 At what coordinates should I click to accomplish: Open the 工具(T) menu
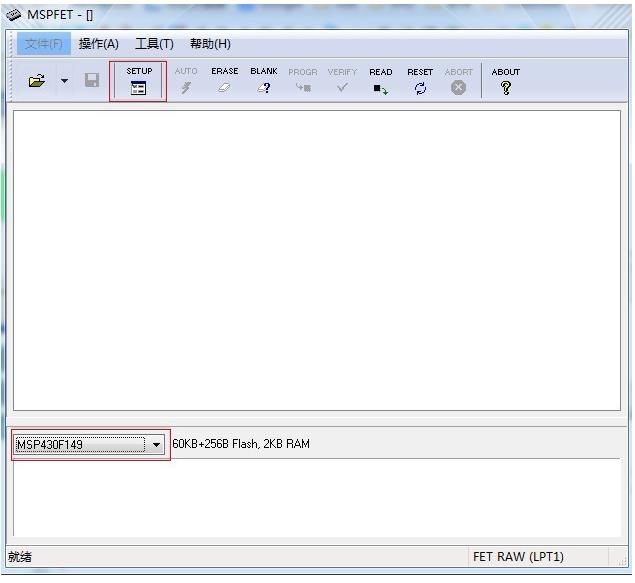pos(154,43)
